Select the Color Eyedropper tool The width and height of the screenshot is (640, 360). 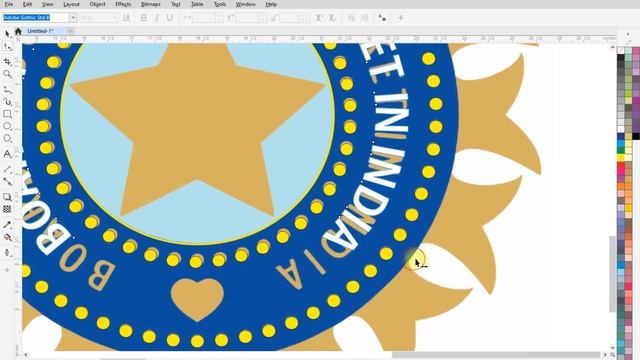click(7, 224)
